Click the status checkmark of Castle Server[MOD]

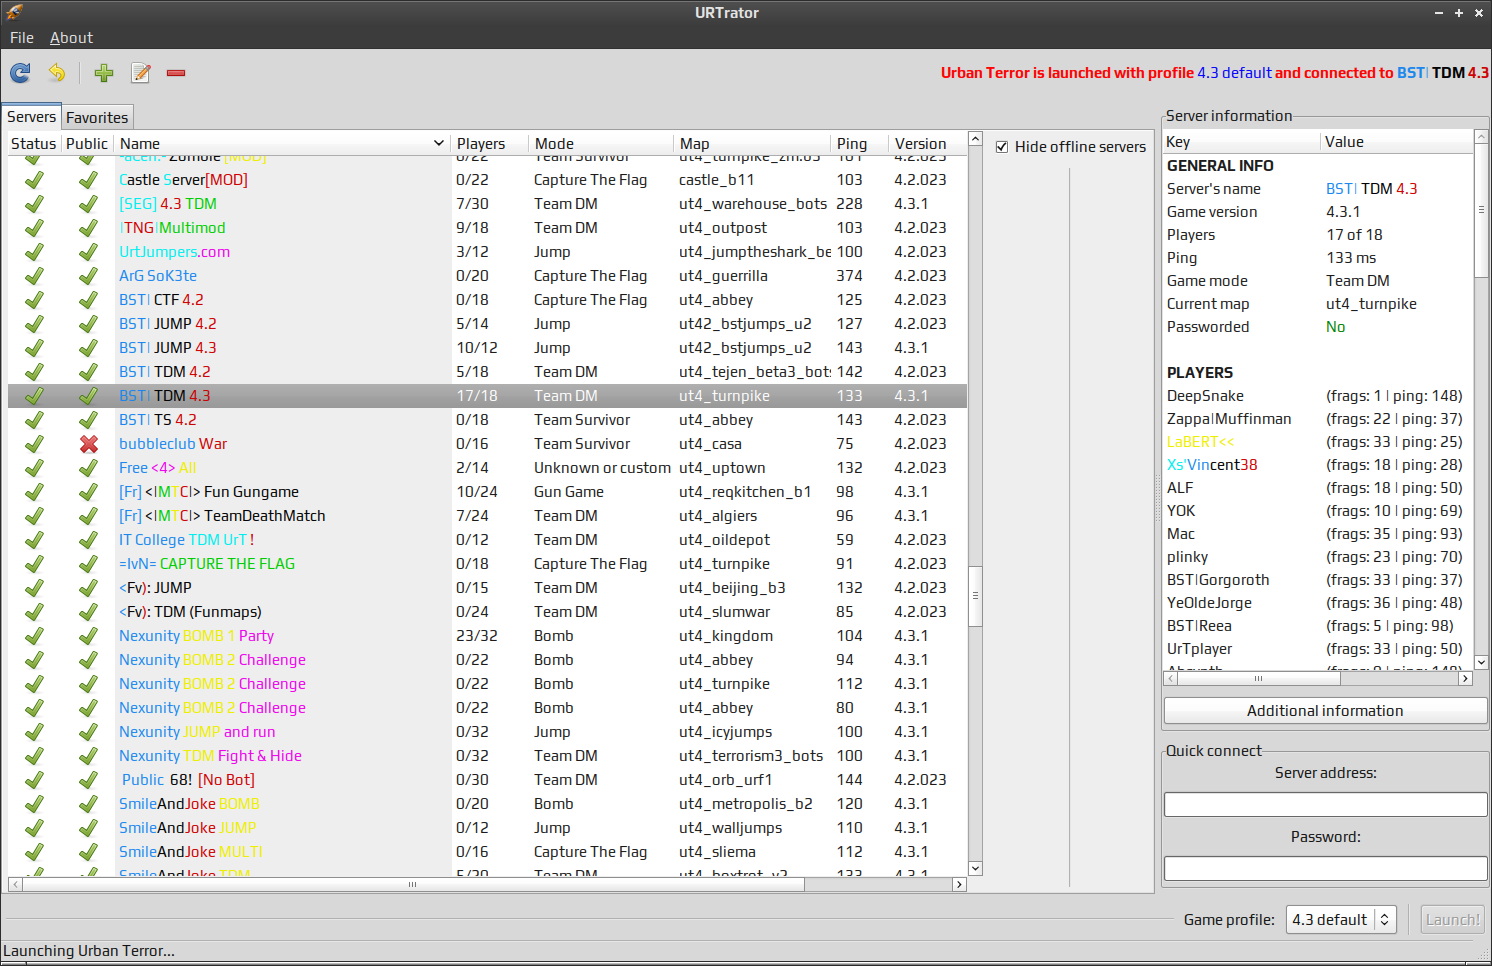[34, 180]
